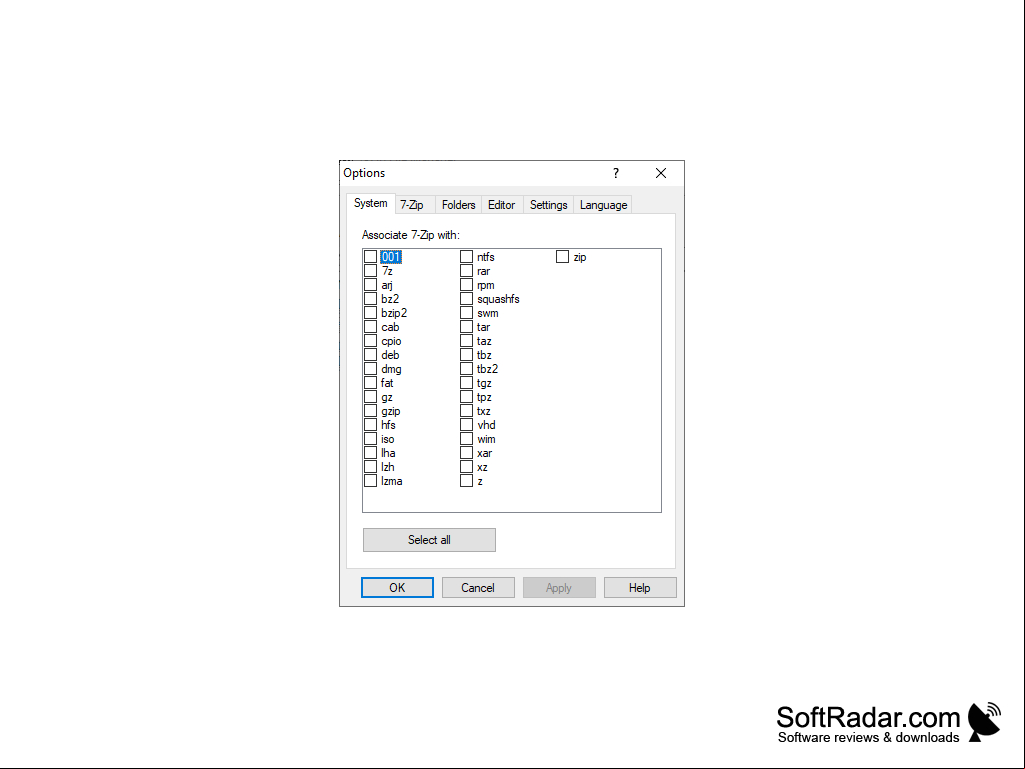
Task: Tick the gzip checkbox
Action: pos(371,411)
